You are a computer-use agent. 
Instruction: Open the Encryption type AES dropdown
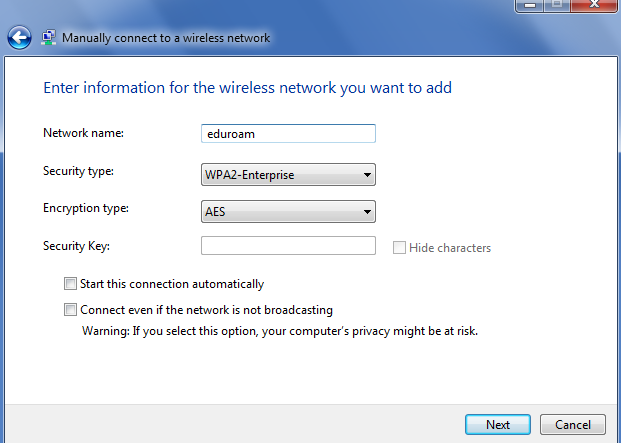(x=288, y=212)
